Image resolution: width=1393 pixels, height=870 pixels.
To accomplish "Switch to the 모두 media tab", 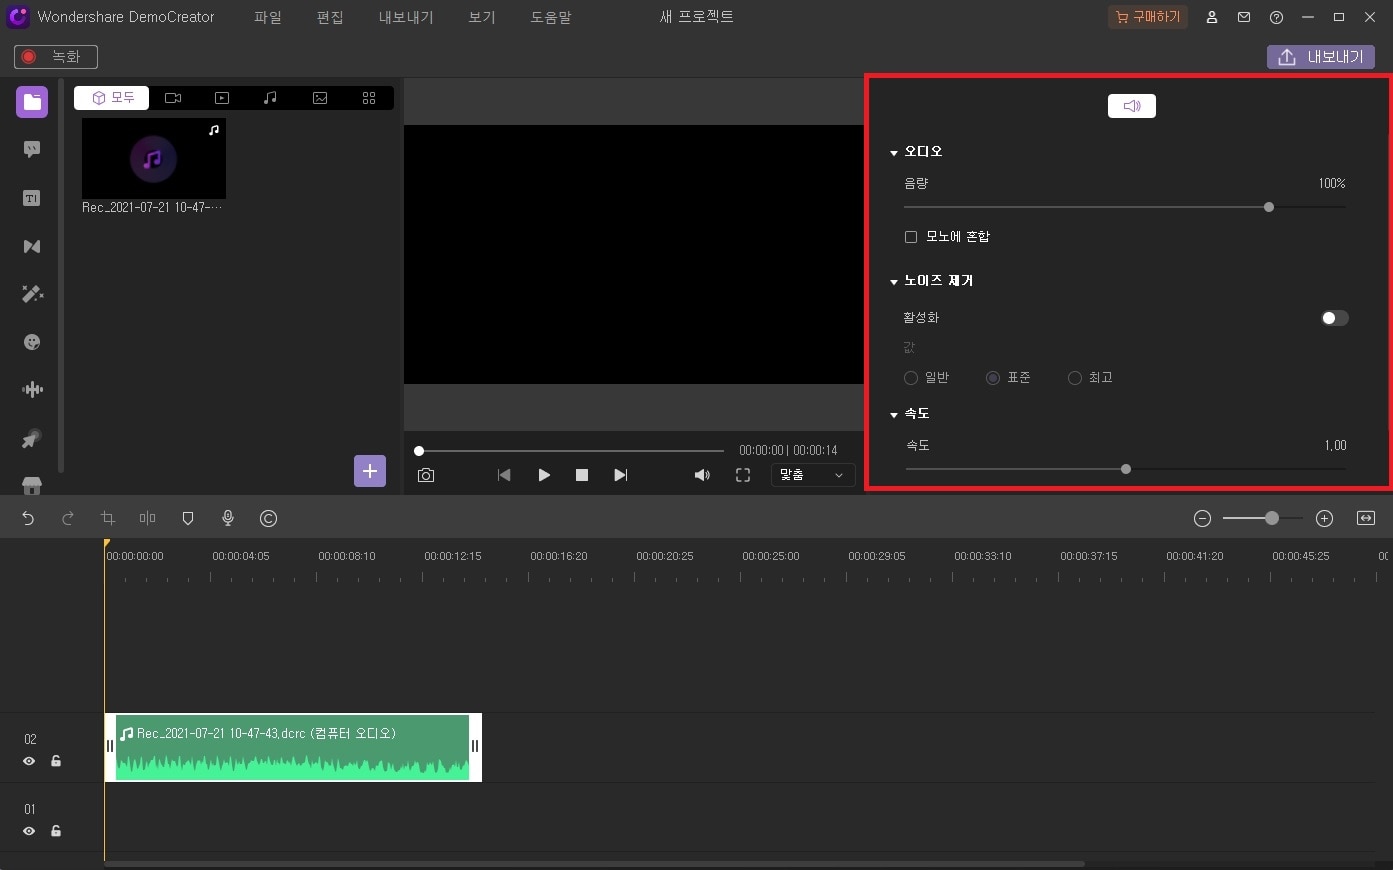I will [x=112, y=98].
